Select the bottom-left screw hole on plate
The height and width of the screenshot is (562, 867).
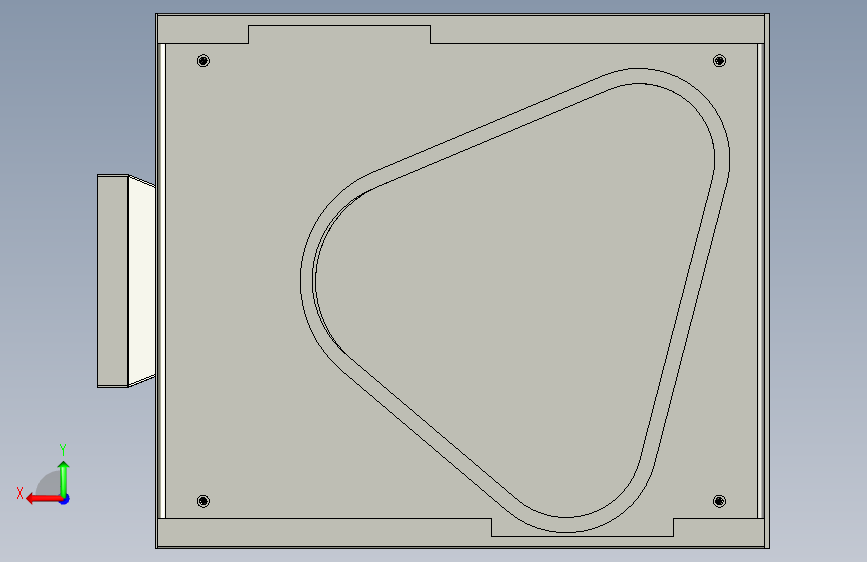pos(203,501)
